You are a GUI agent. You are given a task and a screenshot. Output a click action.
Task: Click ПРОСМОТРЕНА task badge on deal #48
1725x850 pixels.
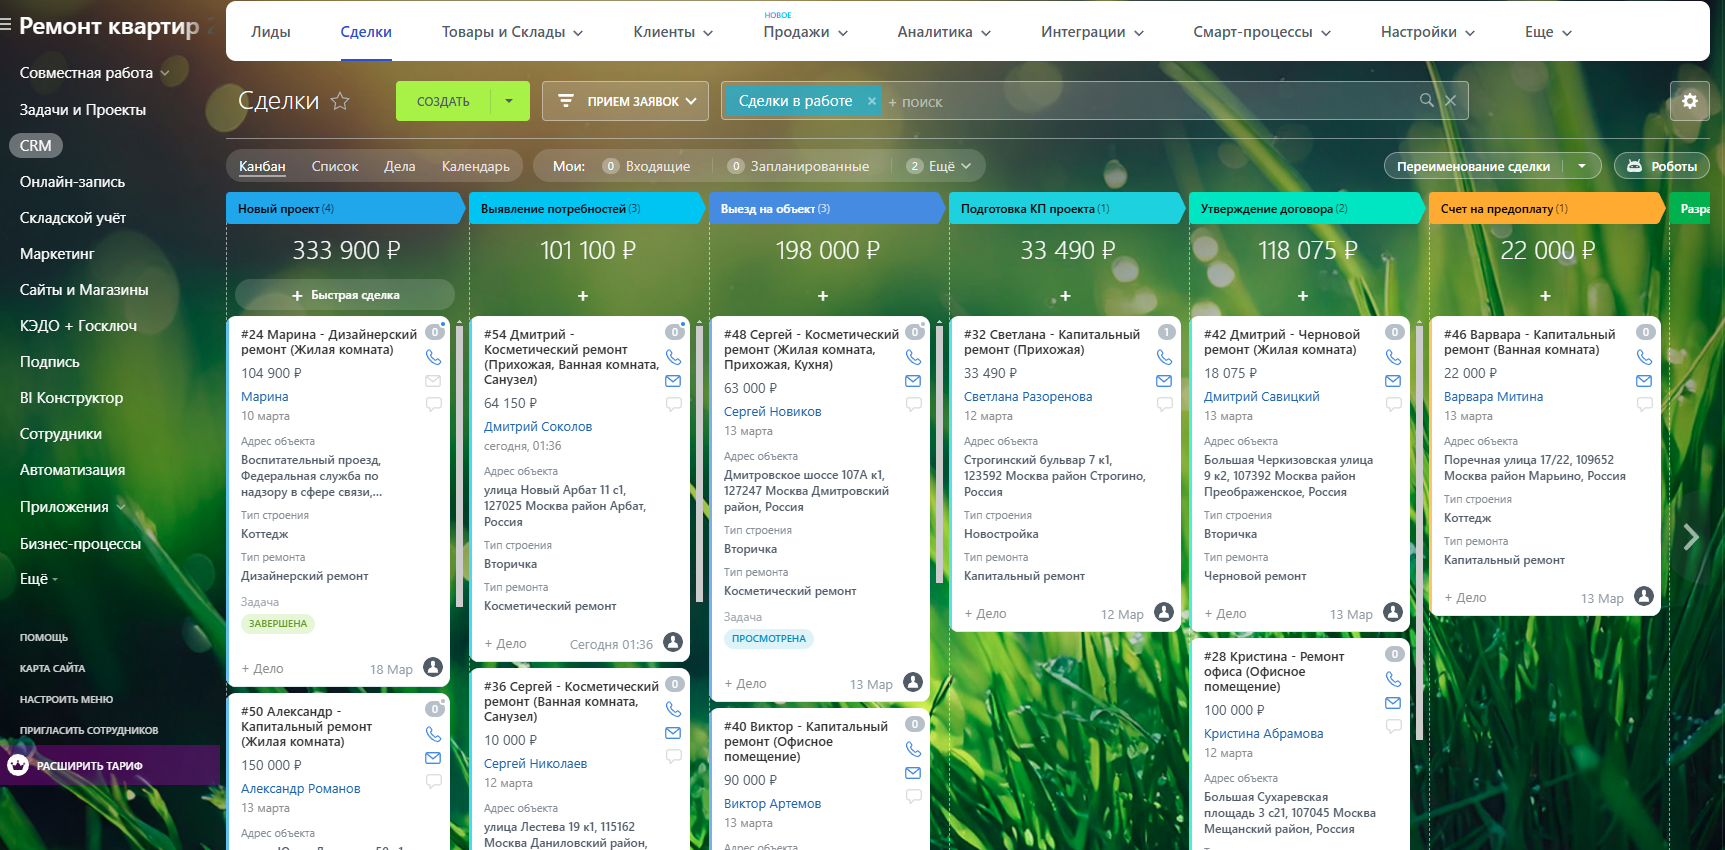pos(769,638)
